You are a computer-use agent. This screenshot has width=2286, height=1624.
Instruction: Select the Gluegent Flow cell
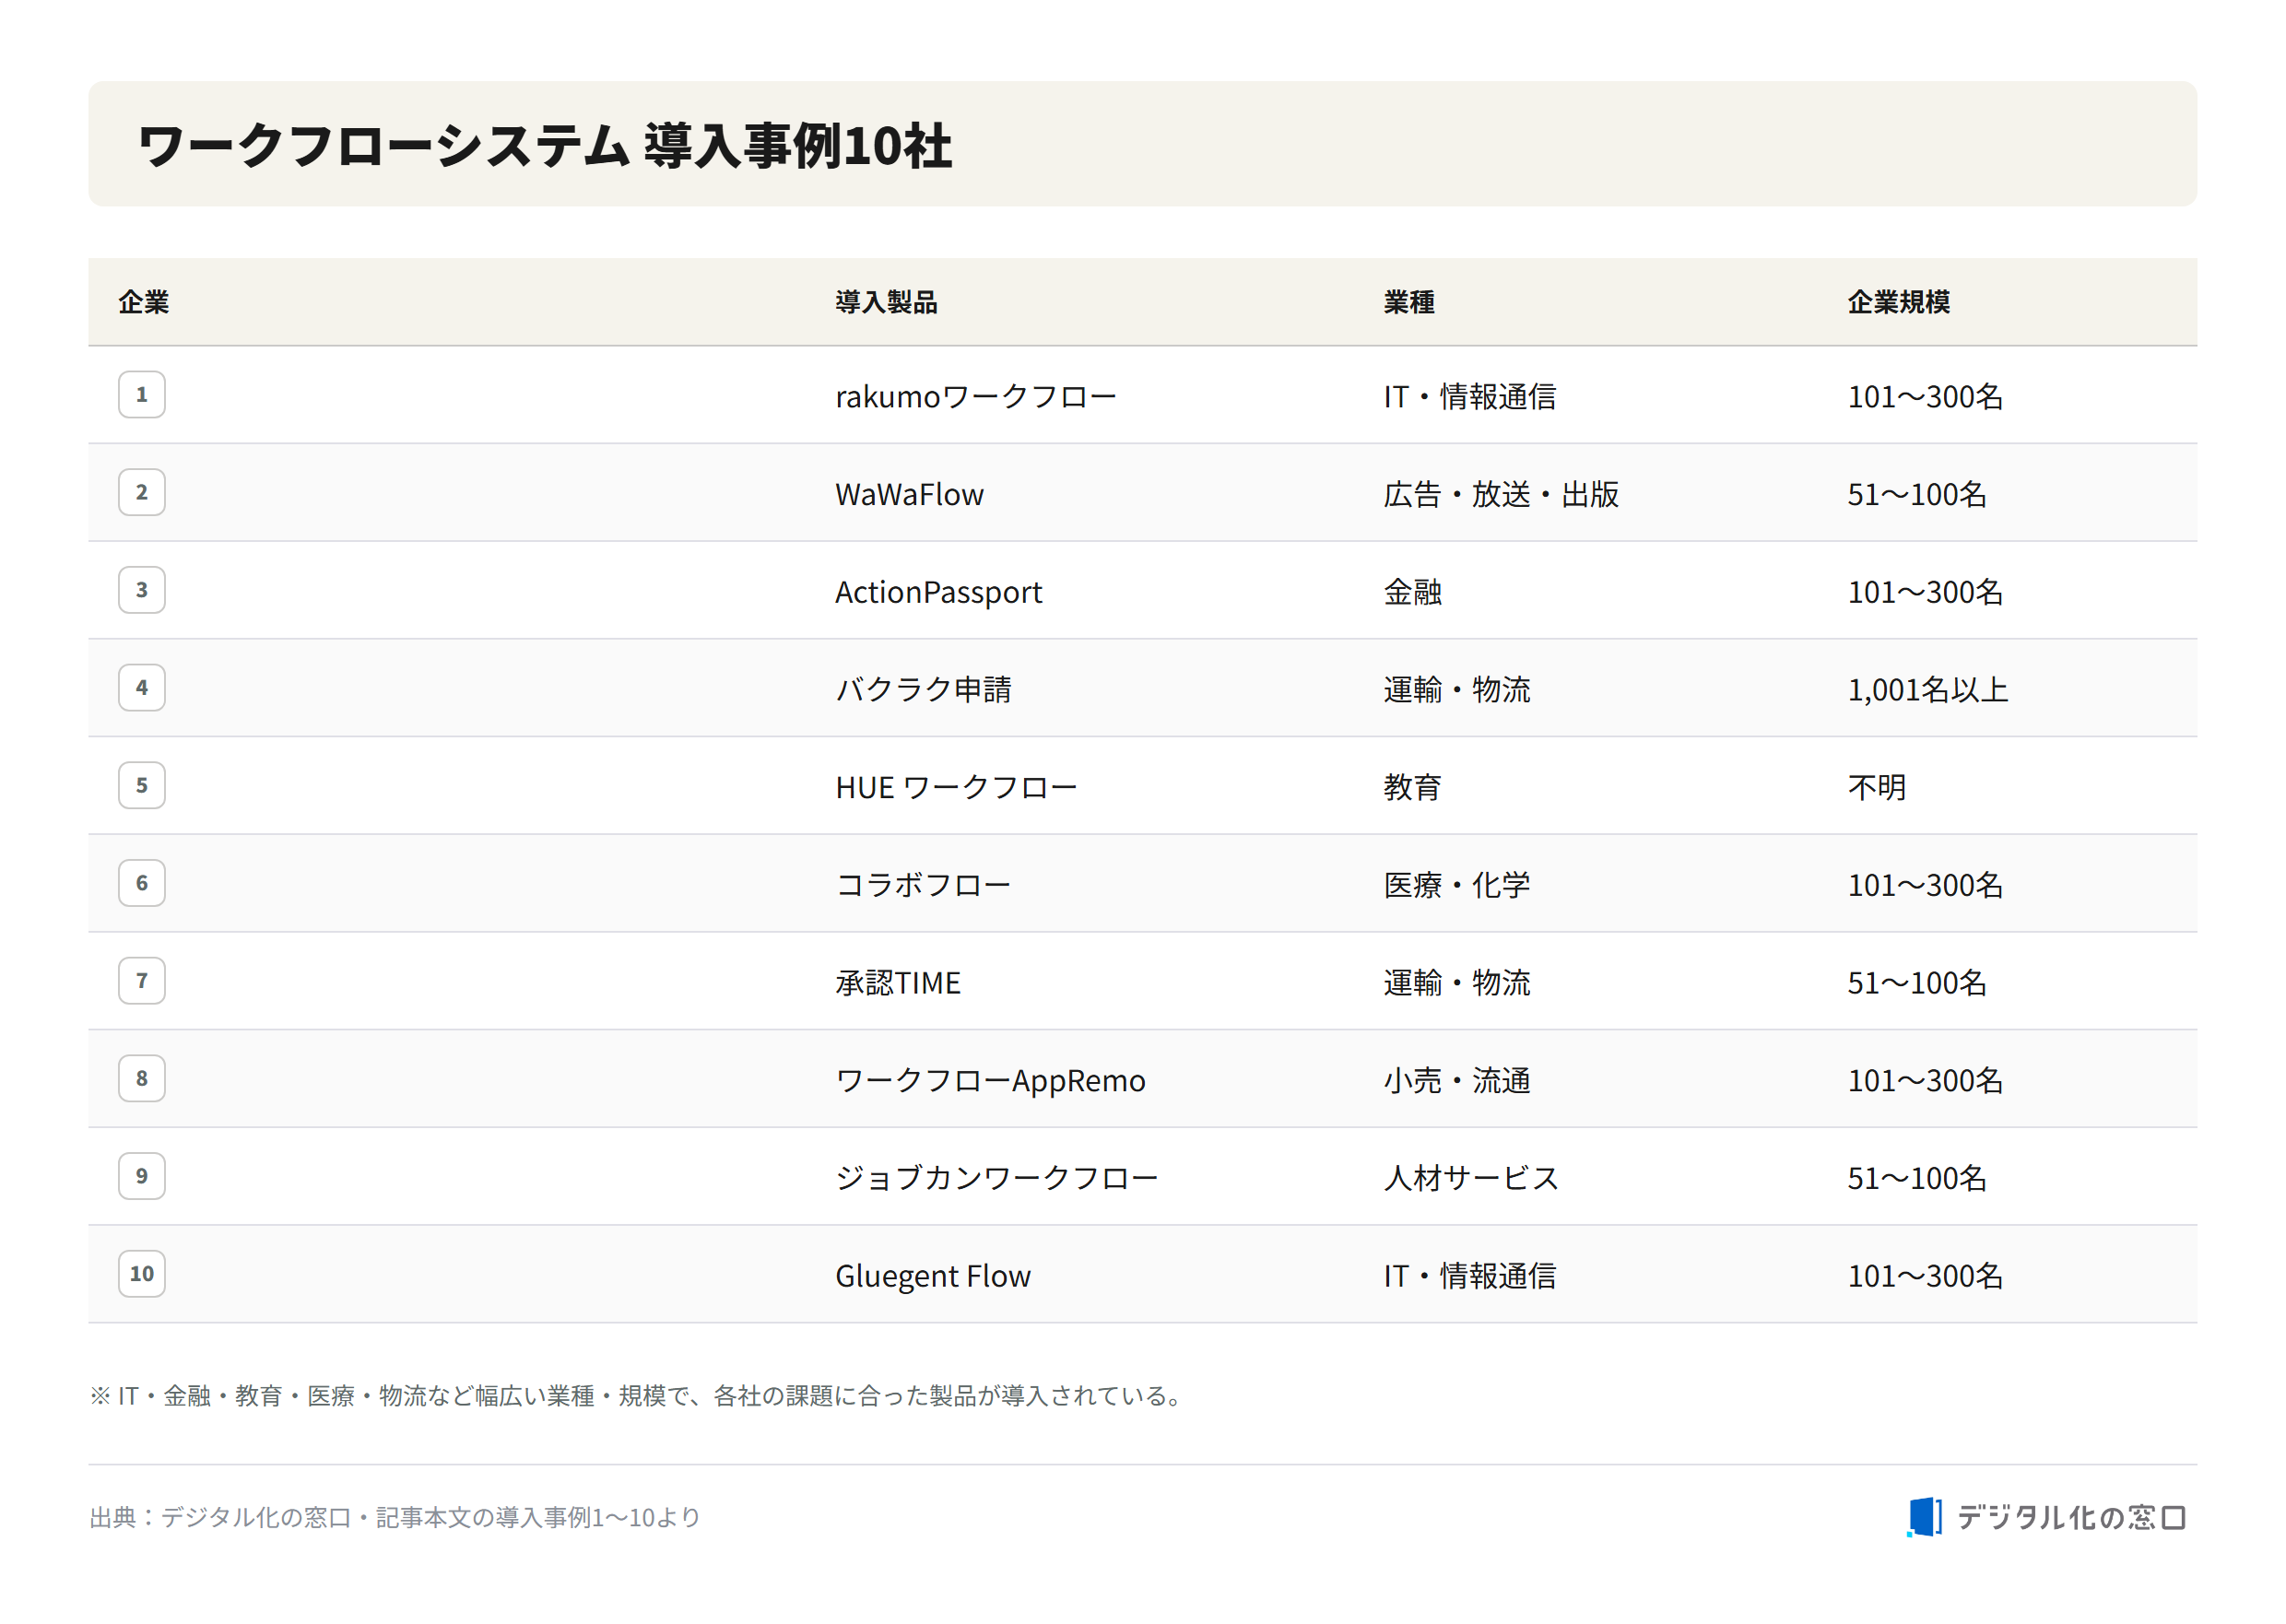pos(933,1276)
